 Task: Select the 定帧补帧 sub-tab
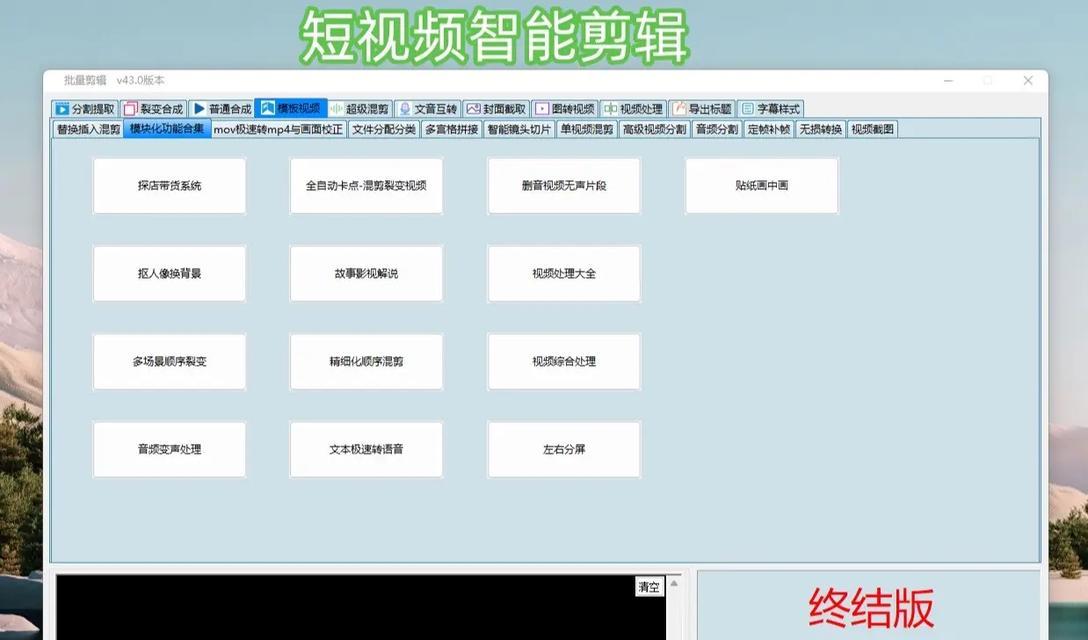(x=769, y=129)
